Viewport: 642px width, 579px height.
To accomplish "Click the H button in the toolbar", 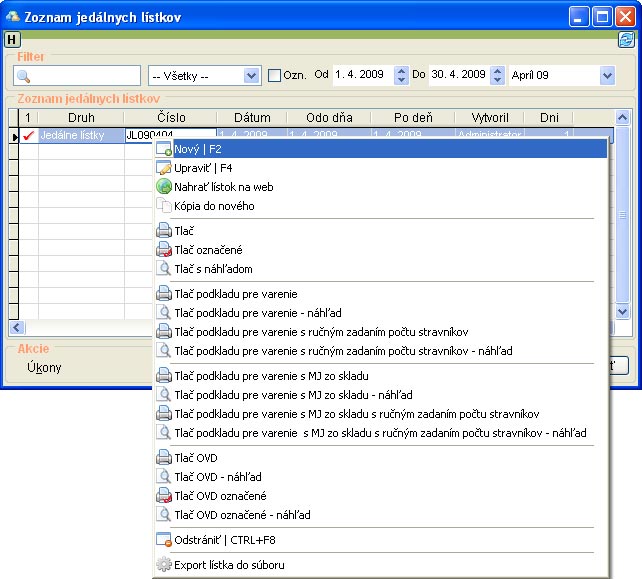I will point(12,39).
